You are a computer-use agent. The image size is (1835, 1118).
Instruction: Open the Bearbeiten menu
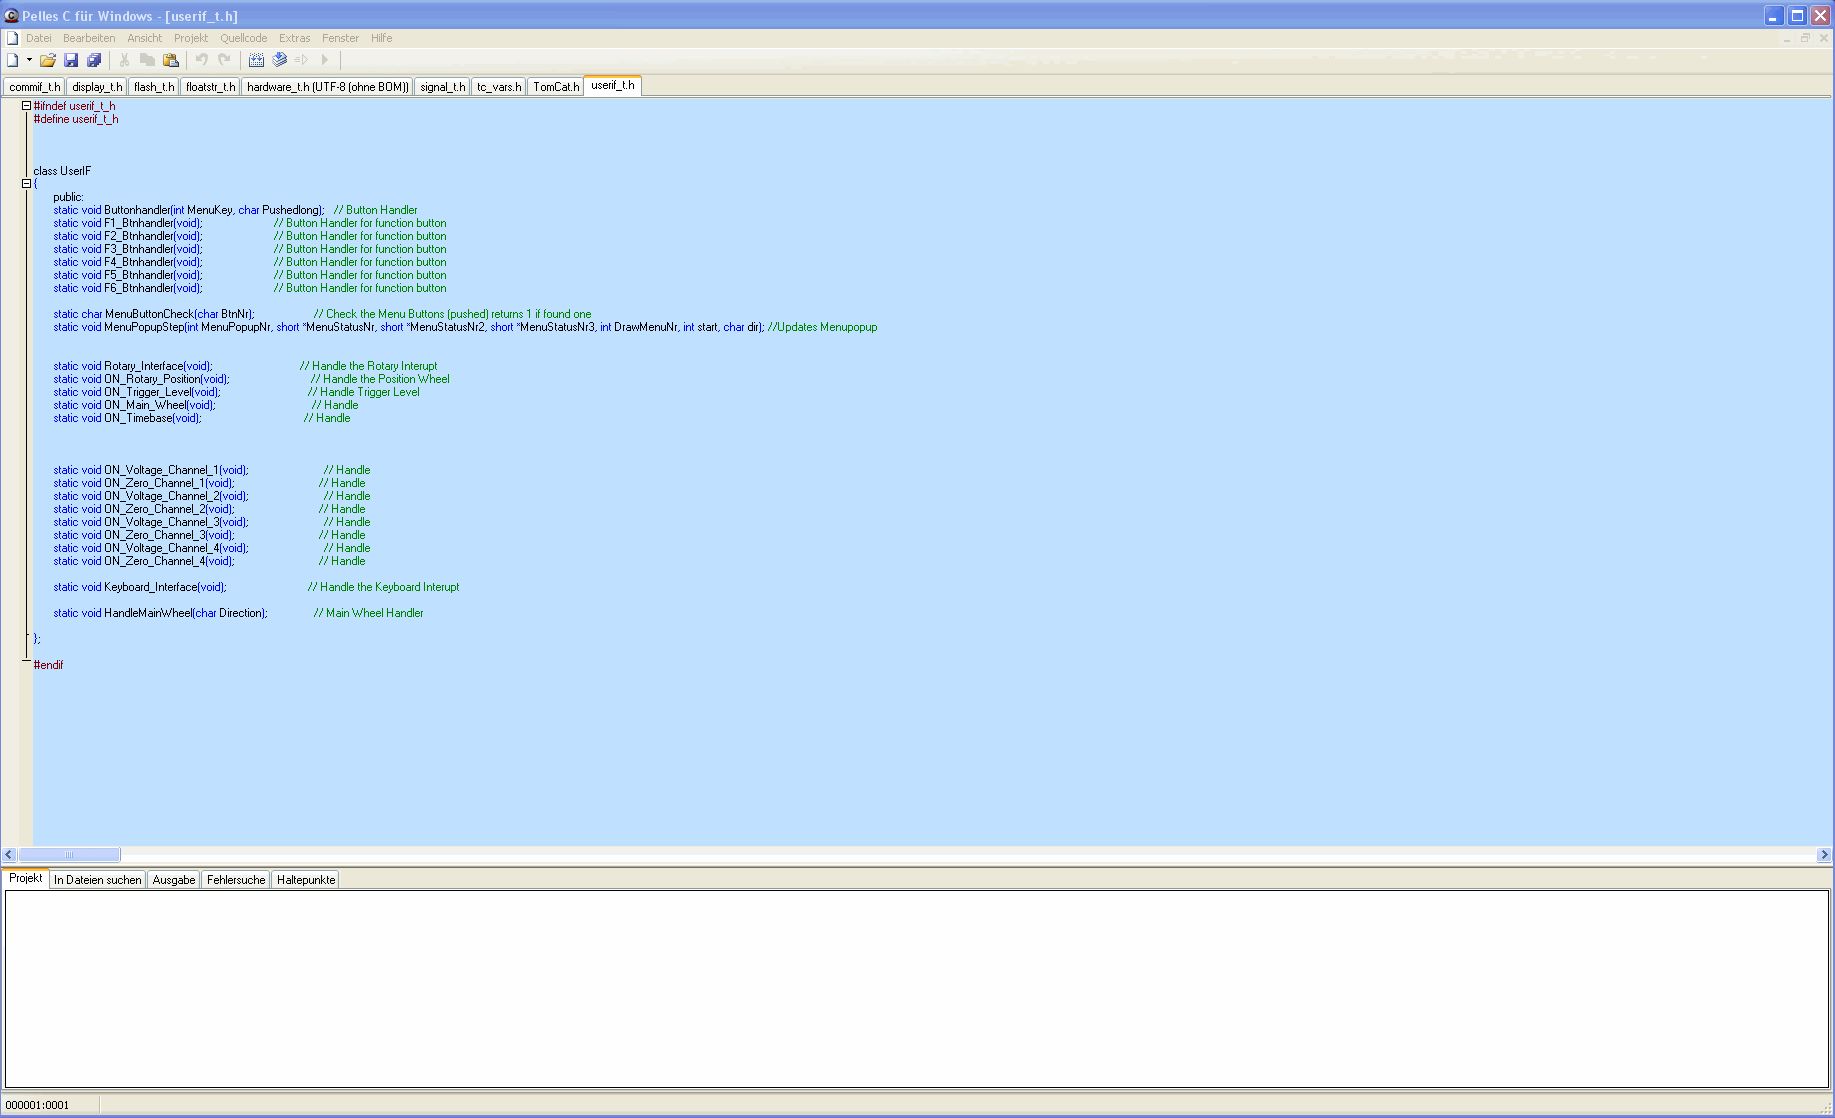coord(89,38)
